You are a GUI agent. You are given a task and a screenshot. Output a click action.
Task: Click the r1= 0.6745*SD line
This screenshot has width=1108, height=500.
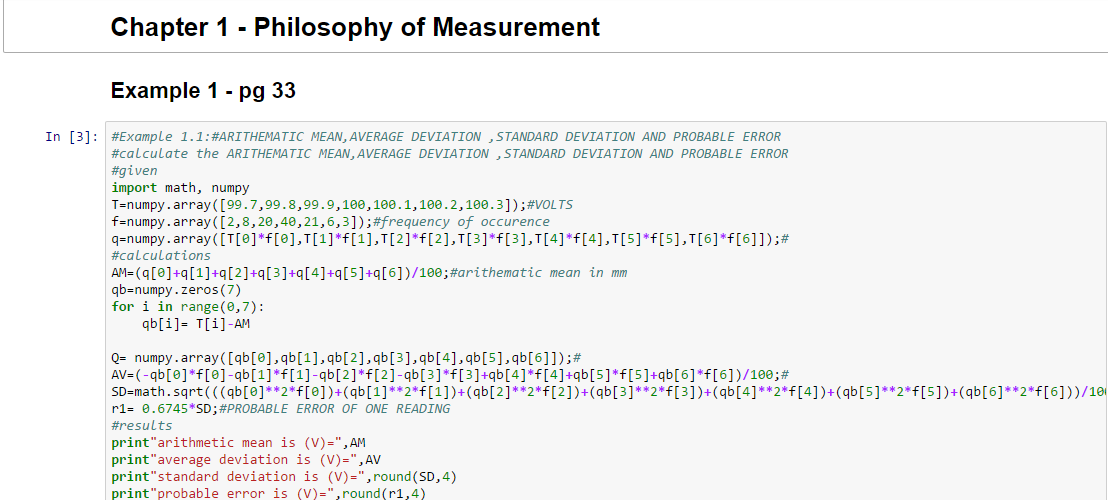pyautogui.click(x=280, y=409)
